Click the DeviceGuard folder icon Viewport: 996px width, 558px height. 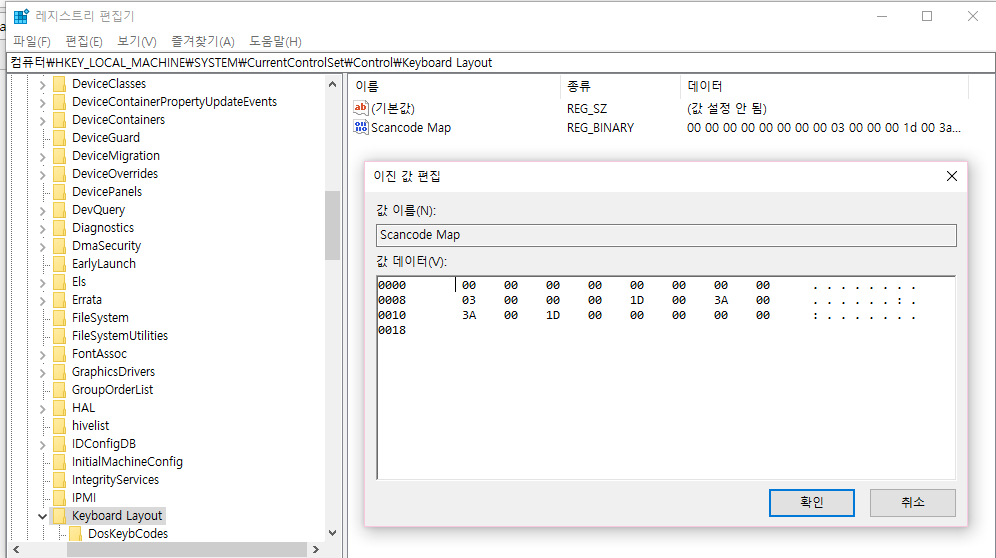click(x=60, y=137)
